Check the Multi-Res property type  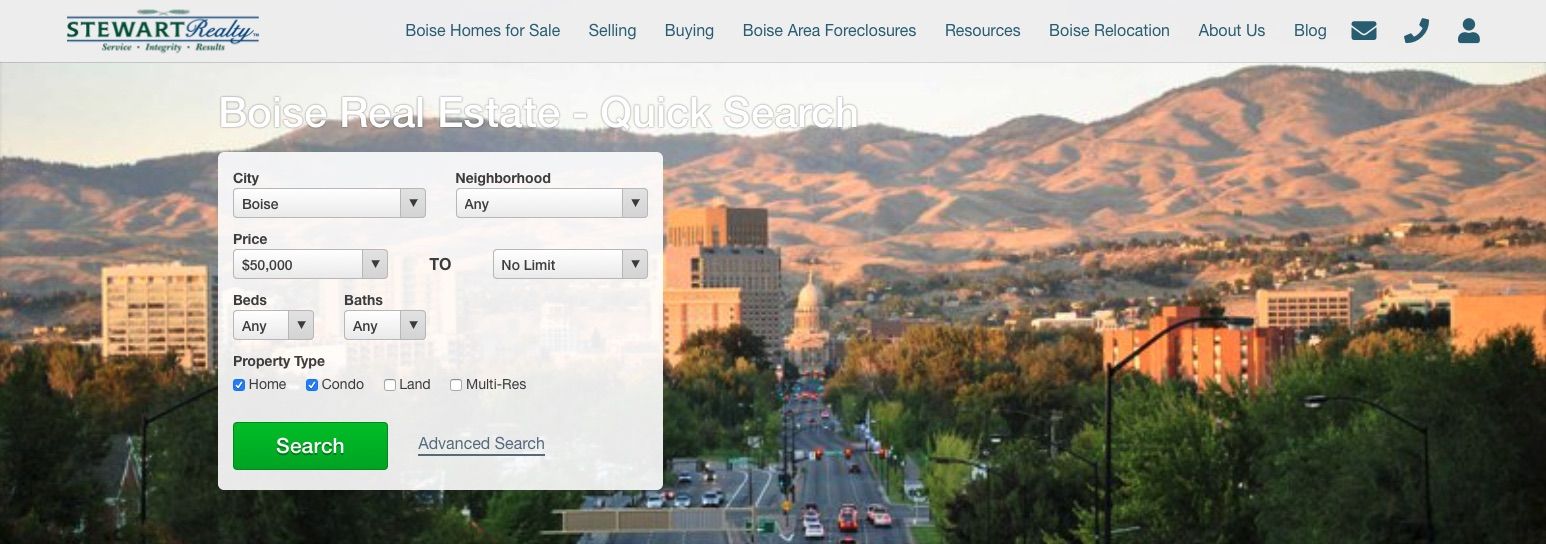(456, 385)
